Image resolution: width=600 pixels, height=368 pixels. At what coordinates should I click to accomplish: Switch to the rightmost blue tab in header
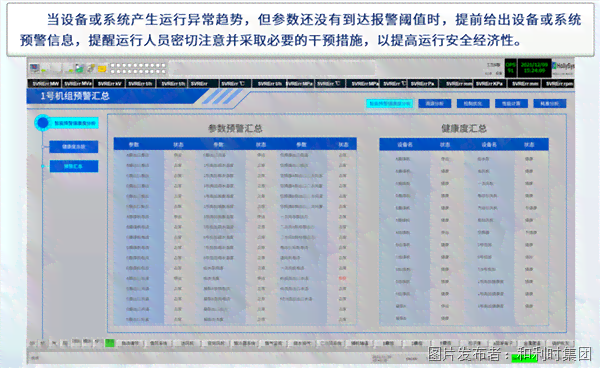coord(549,104)
